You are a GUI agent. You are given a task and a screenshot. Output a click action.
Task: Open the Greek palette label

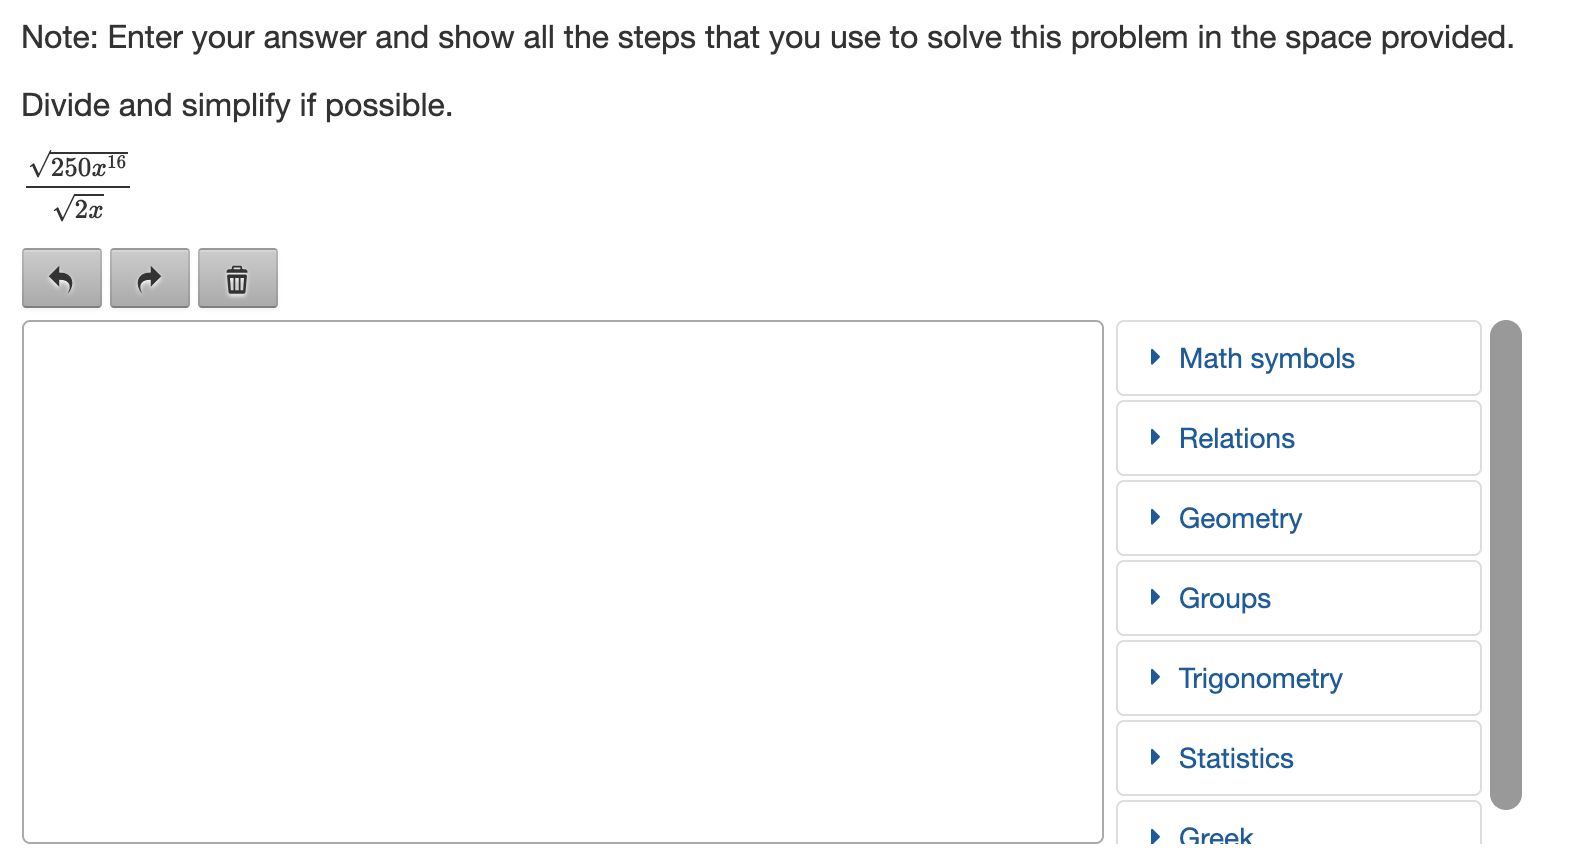1216,836
